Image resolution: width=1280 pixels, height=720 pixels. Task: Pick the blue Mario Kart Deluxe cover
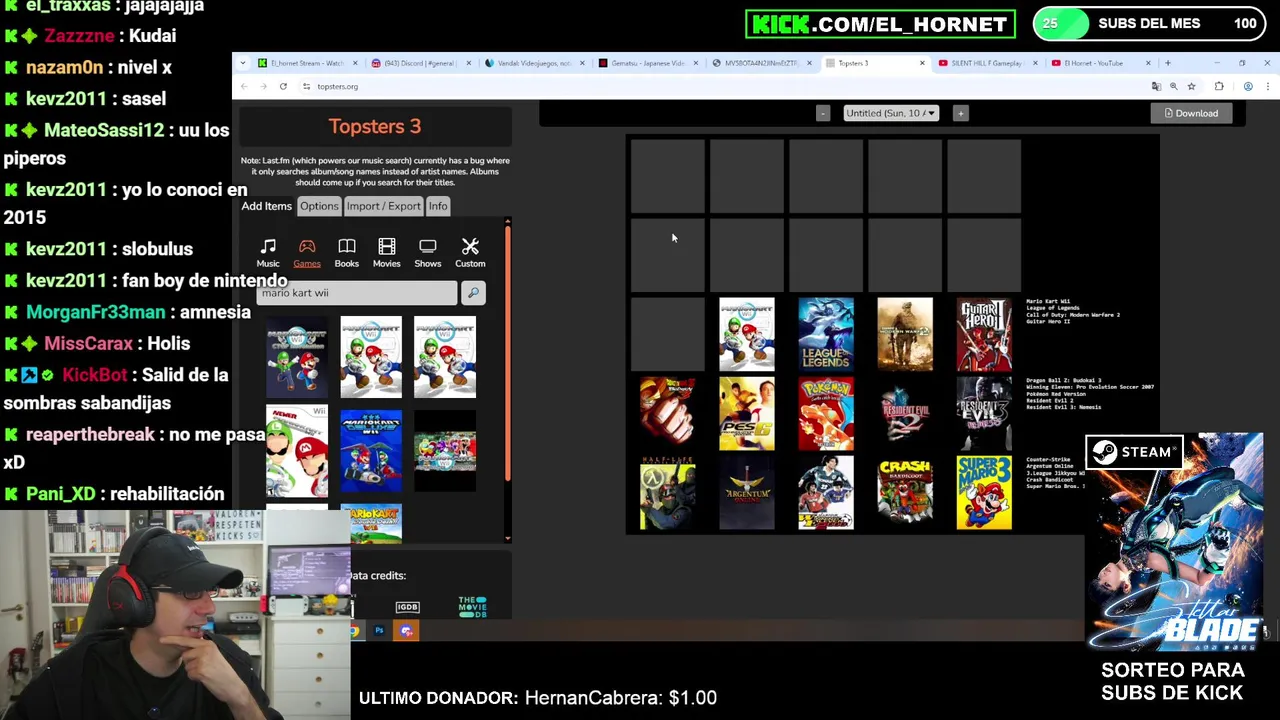point(371,450)
